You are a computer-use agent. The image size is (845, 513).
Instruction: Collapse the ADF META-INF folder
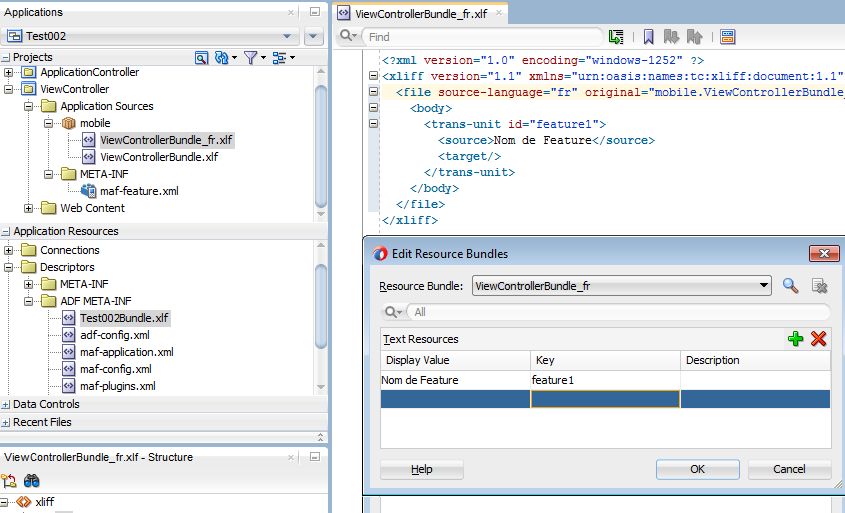point(29,301)
